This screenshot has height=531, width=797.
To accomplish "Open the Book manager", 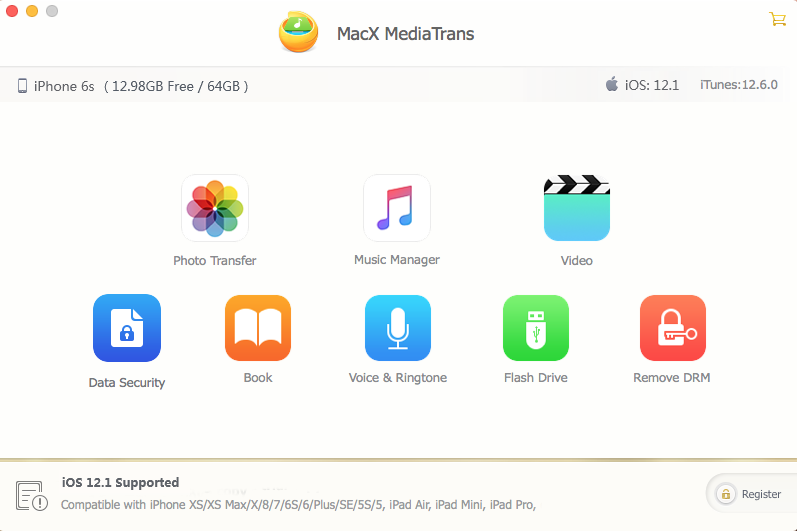I will (258, 327).
